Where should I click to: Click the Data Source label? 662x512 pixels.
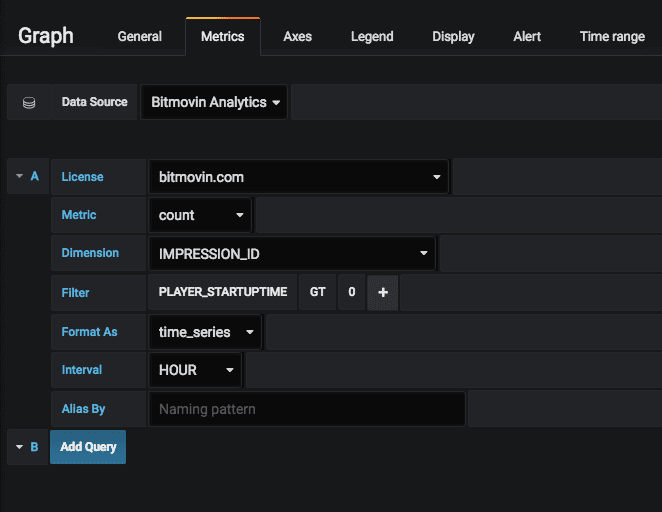pos(95,102)
